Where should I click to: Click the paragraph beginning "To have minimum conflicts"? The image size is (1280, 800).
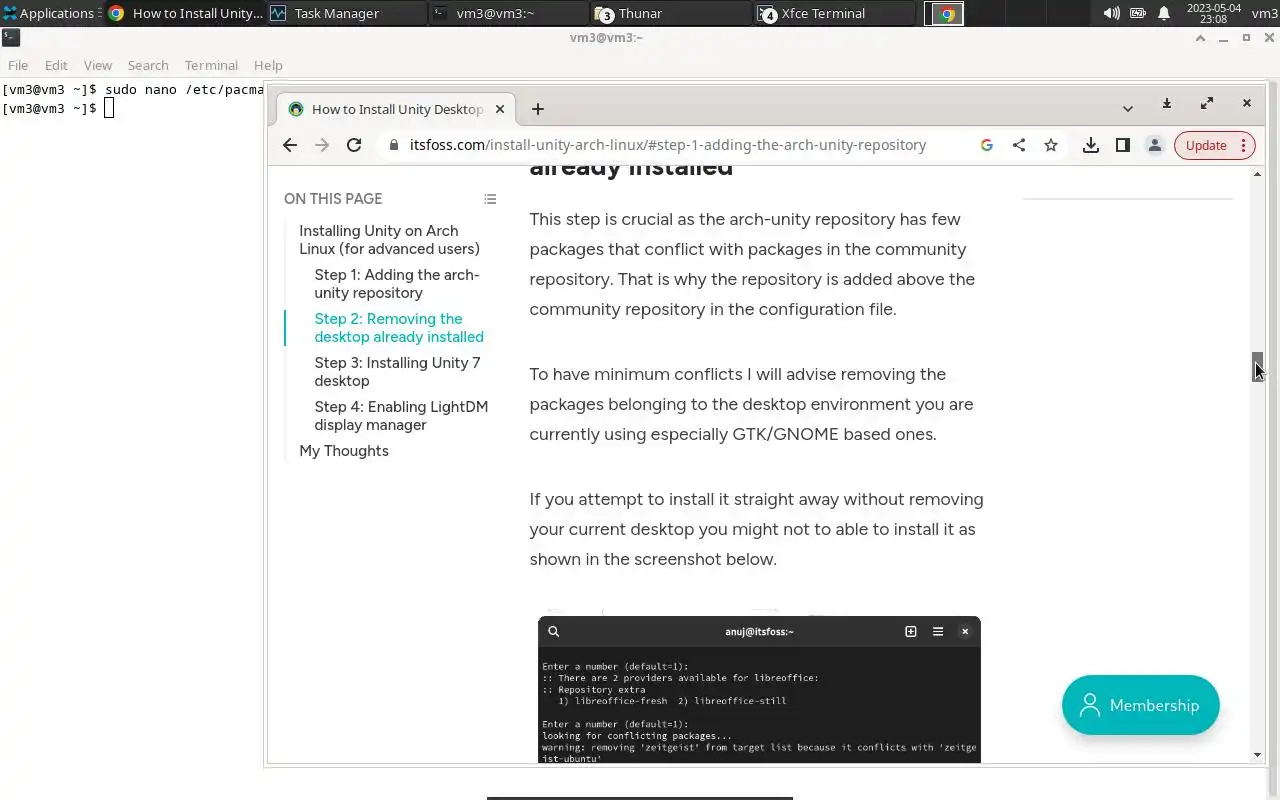pos(751,404)
